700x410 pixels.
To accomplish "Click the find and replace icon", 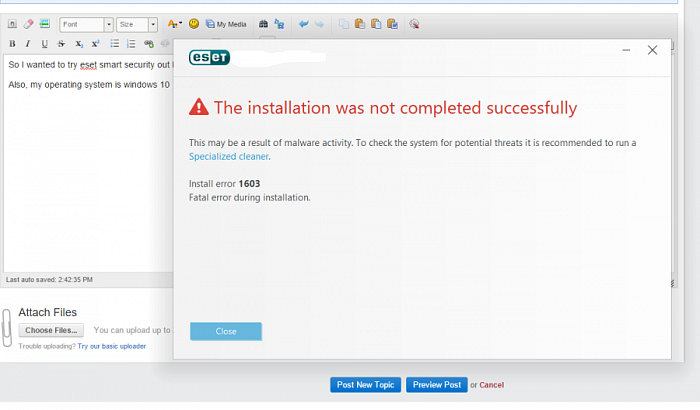I will [x=279, y=24].
